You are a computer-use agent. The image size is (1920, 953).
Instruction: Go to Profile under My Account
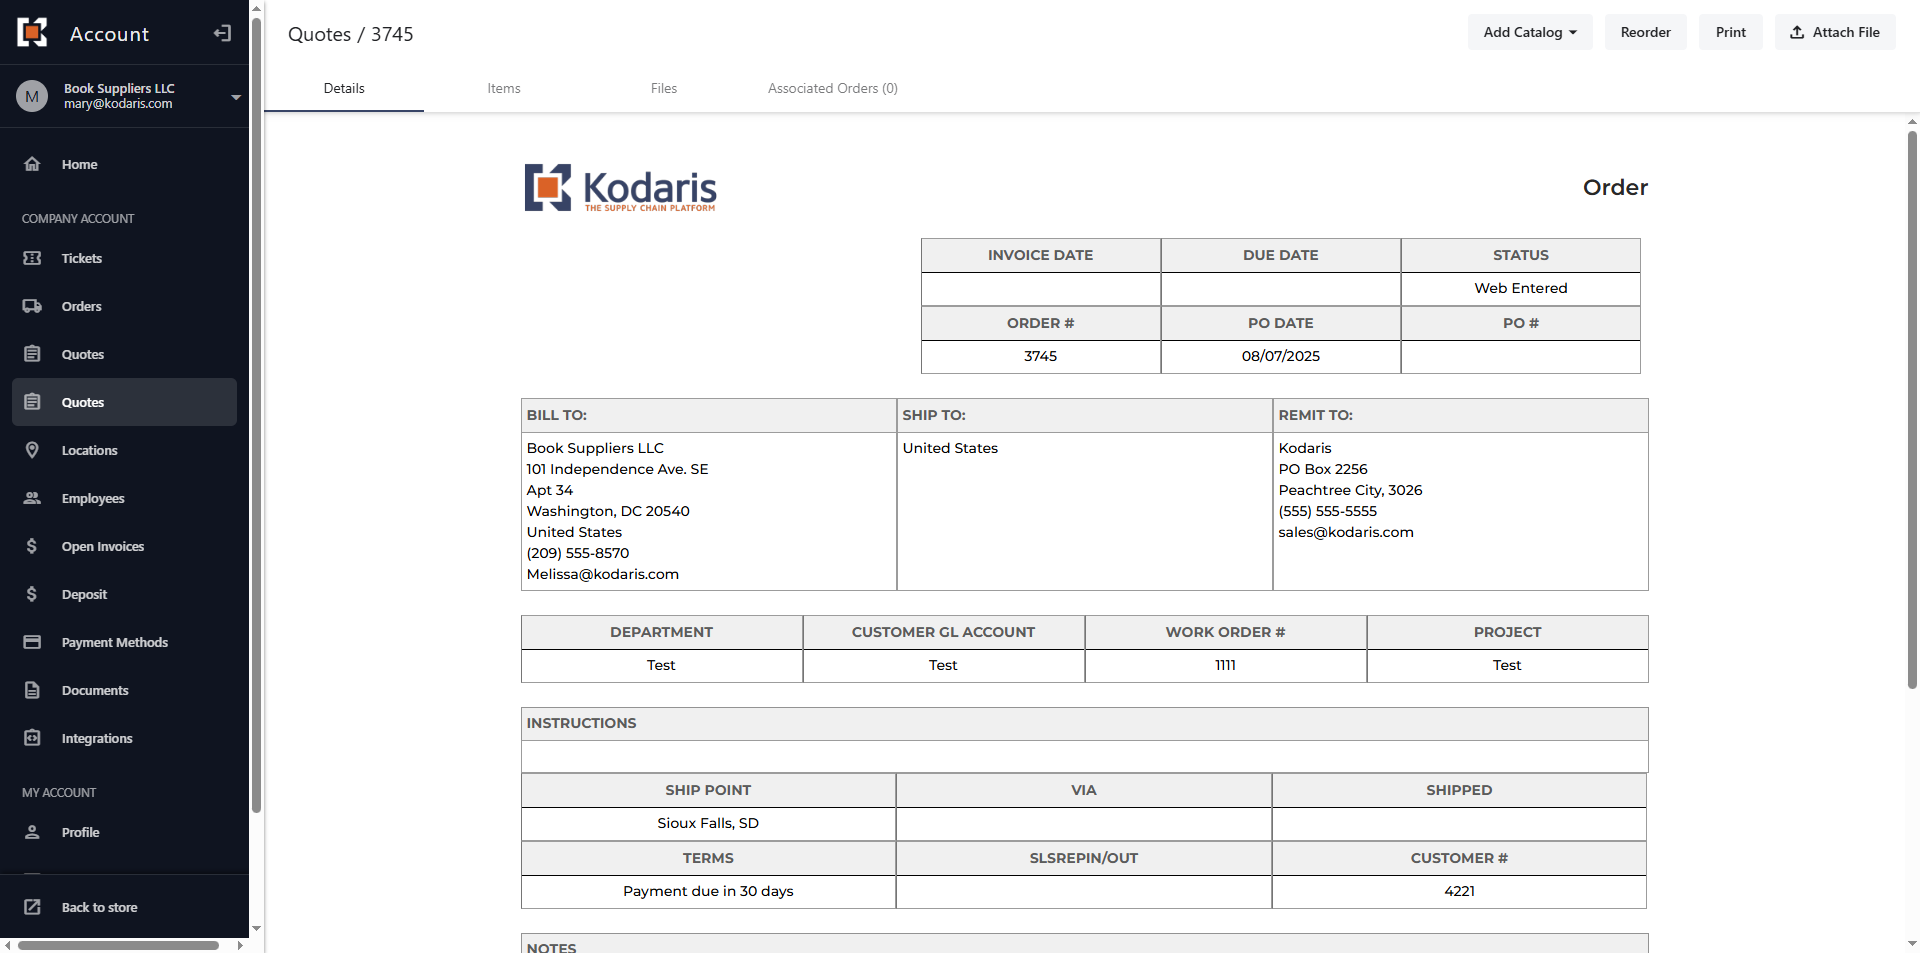point(124,832)
